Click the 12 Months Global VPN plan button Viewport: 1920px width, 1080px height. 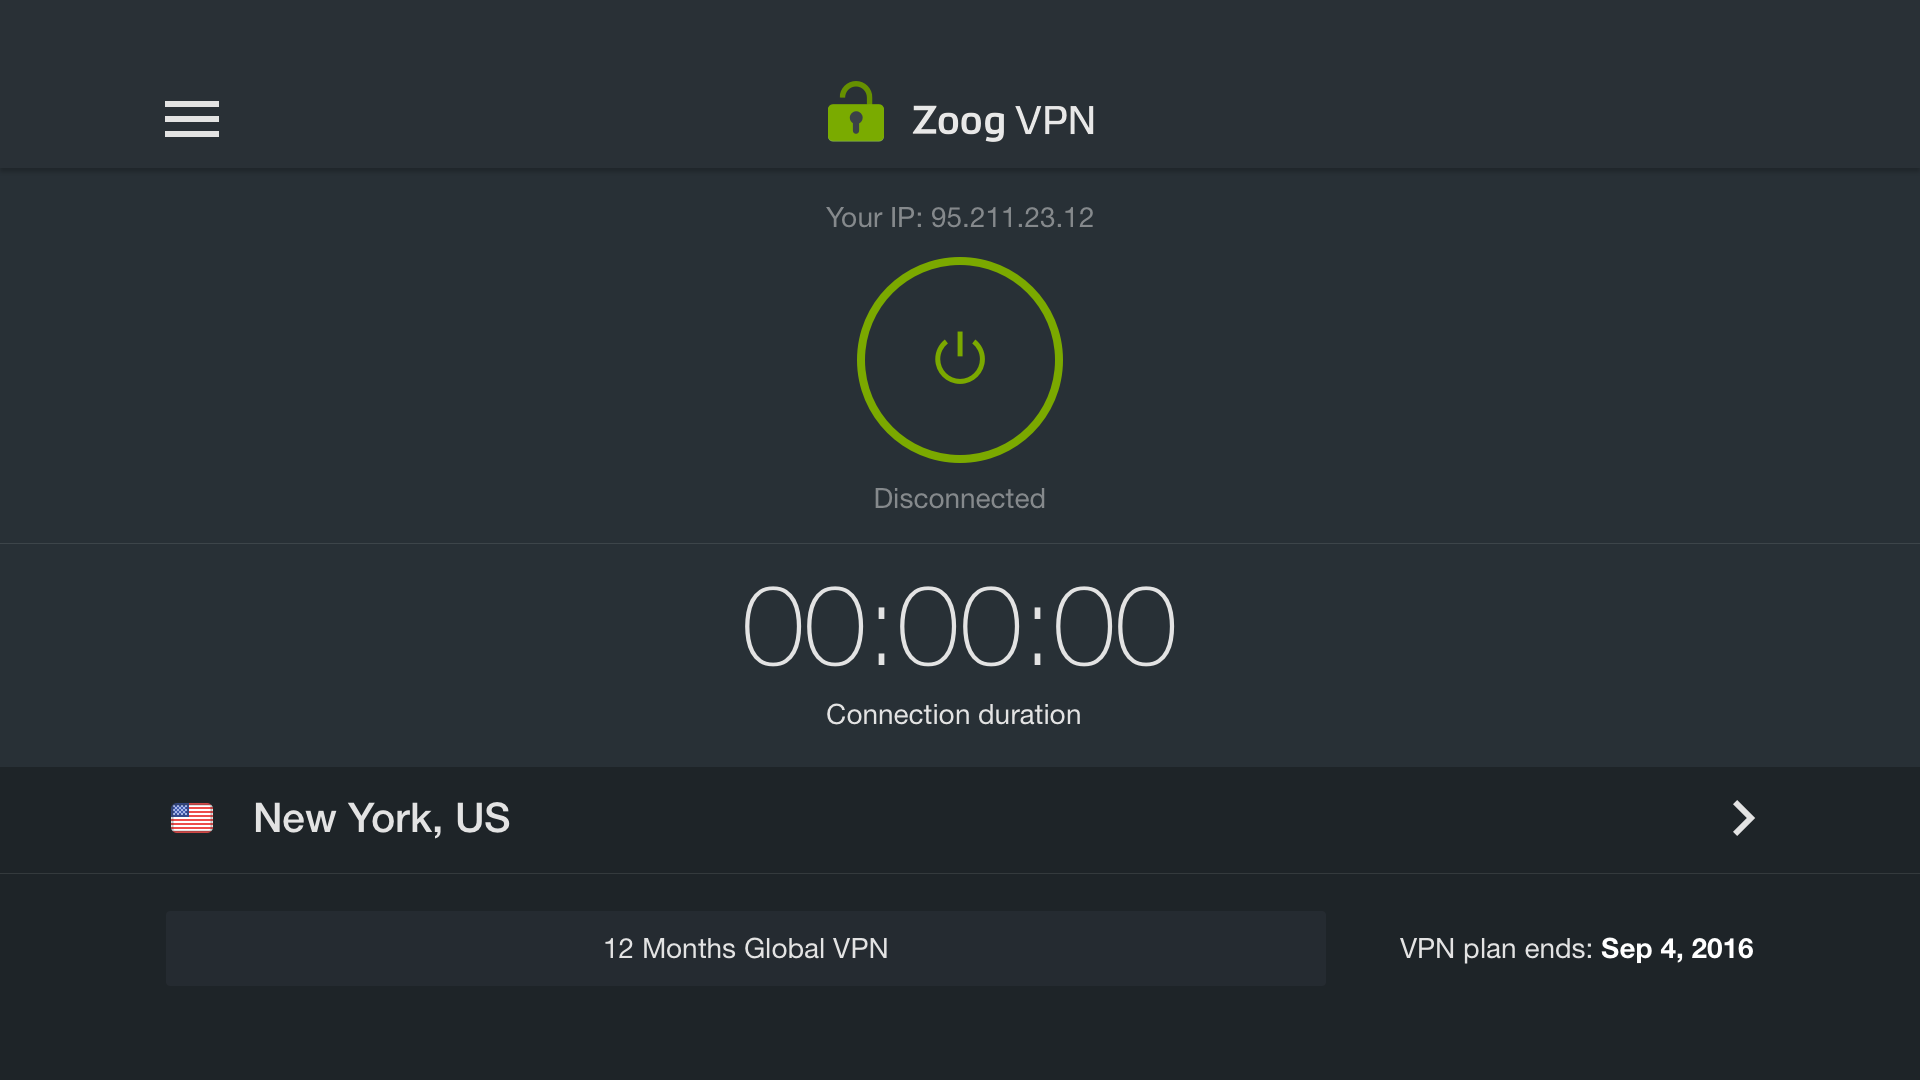pyautogui.click(x=745, y=948)
